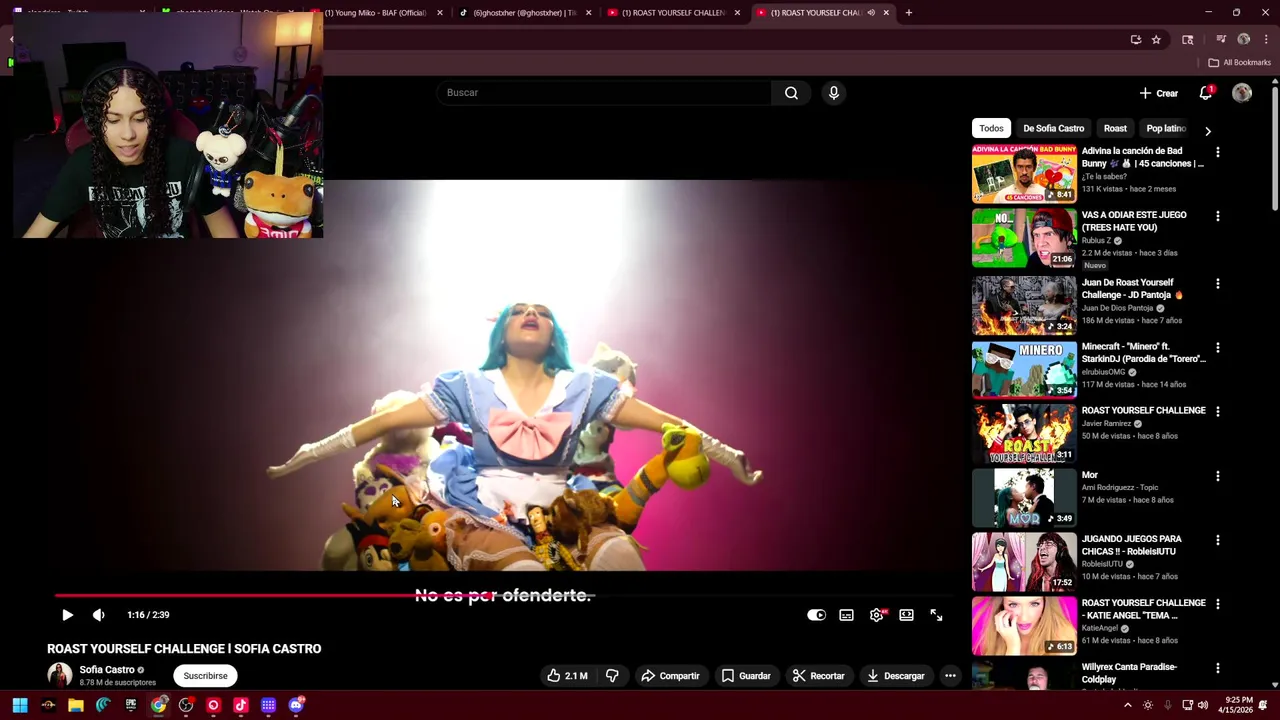Open the Epic Games taskbar icon
The width and height of the screenshot is (1280, 720).
pyautogui.click(x=131, y=705)
